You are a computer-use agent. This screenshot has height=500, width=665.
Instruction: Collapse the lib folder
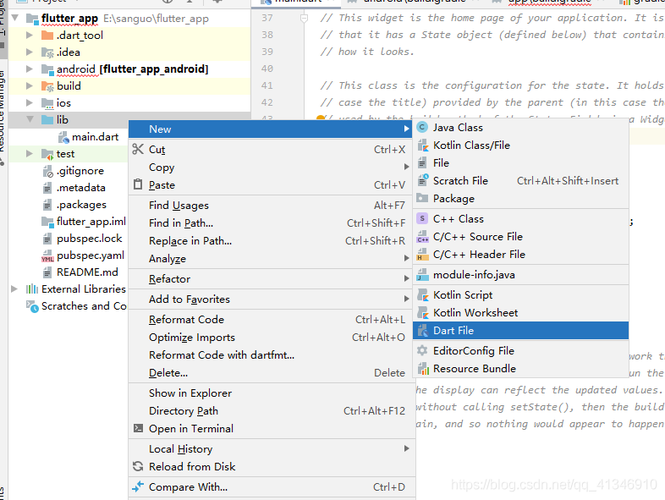[30, 119]
